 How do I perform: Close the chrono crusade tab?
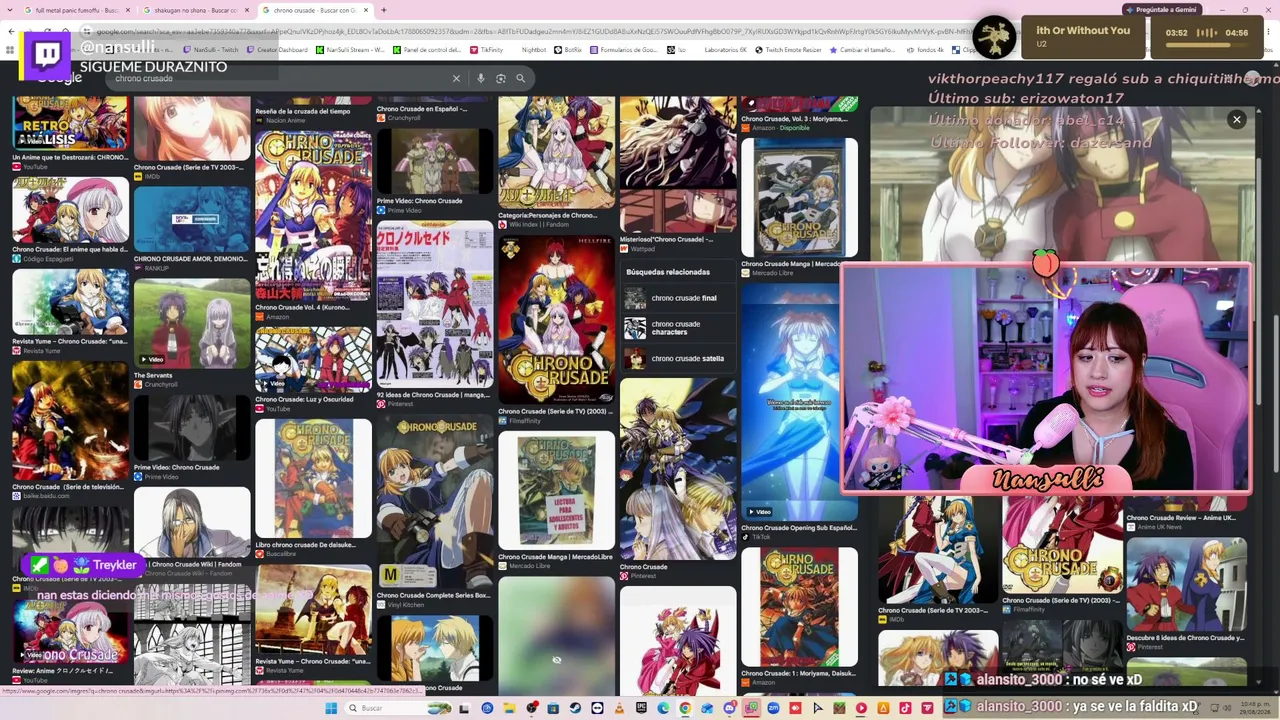(x=366, y=10)
